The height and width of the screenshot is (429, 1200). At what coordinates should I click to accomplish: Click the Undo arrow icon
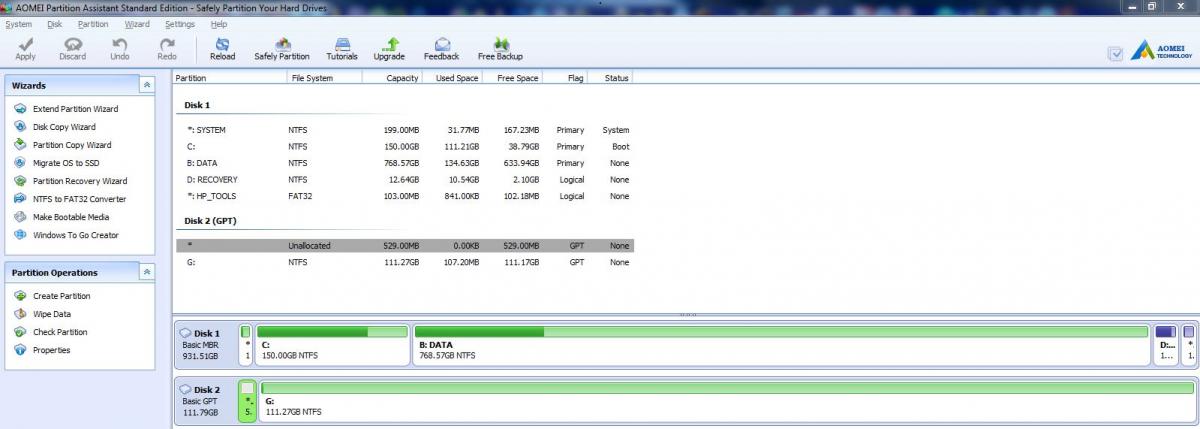pyautogui.click(x=120, y=44)
